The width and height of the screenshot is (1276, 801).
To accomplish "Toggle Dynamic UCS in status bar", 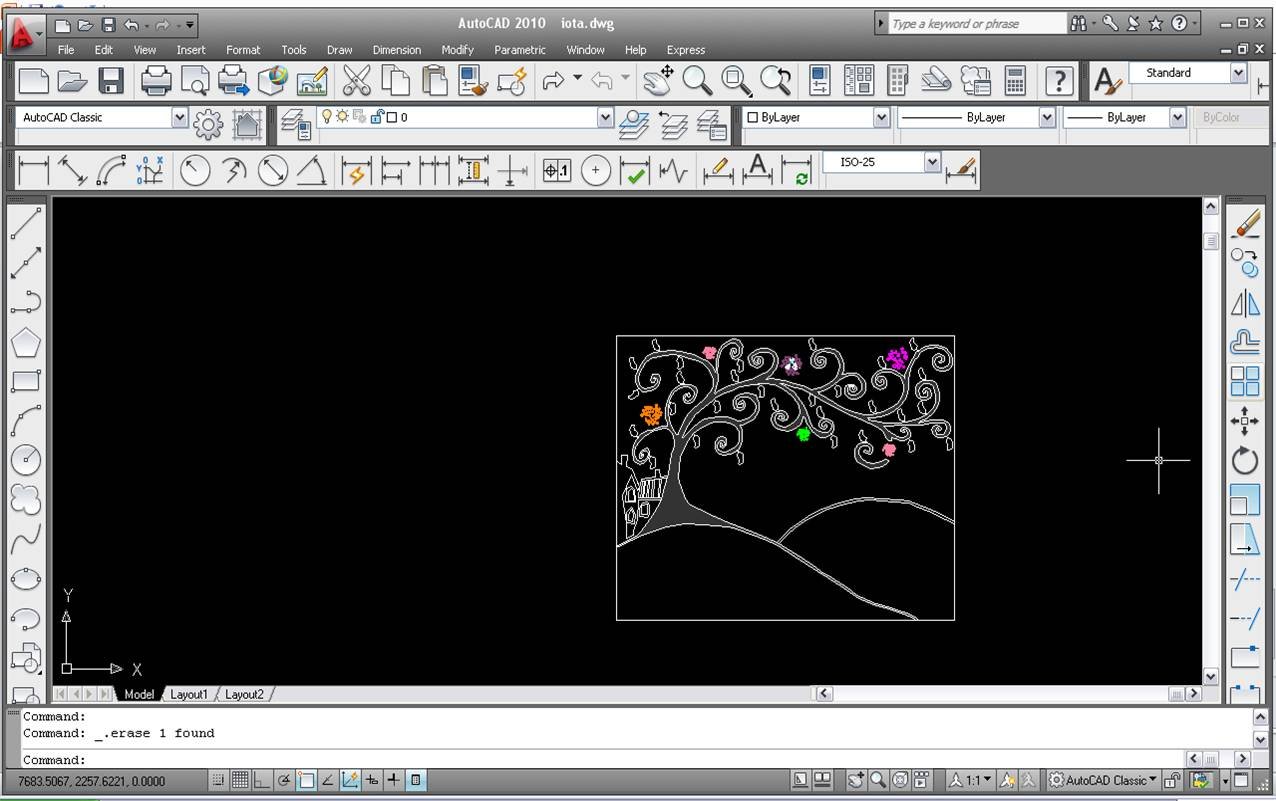I will click(x=350, y=780).
